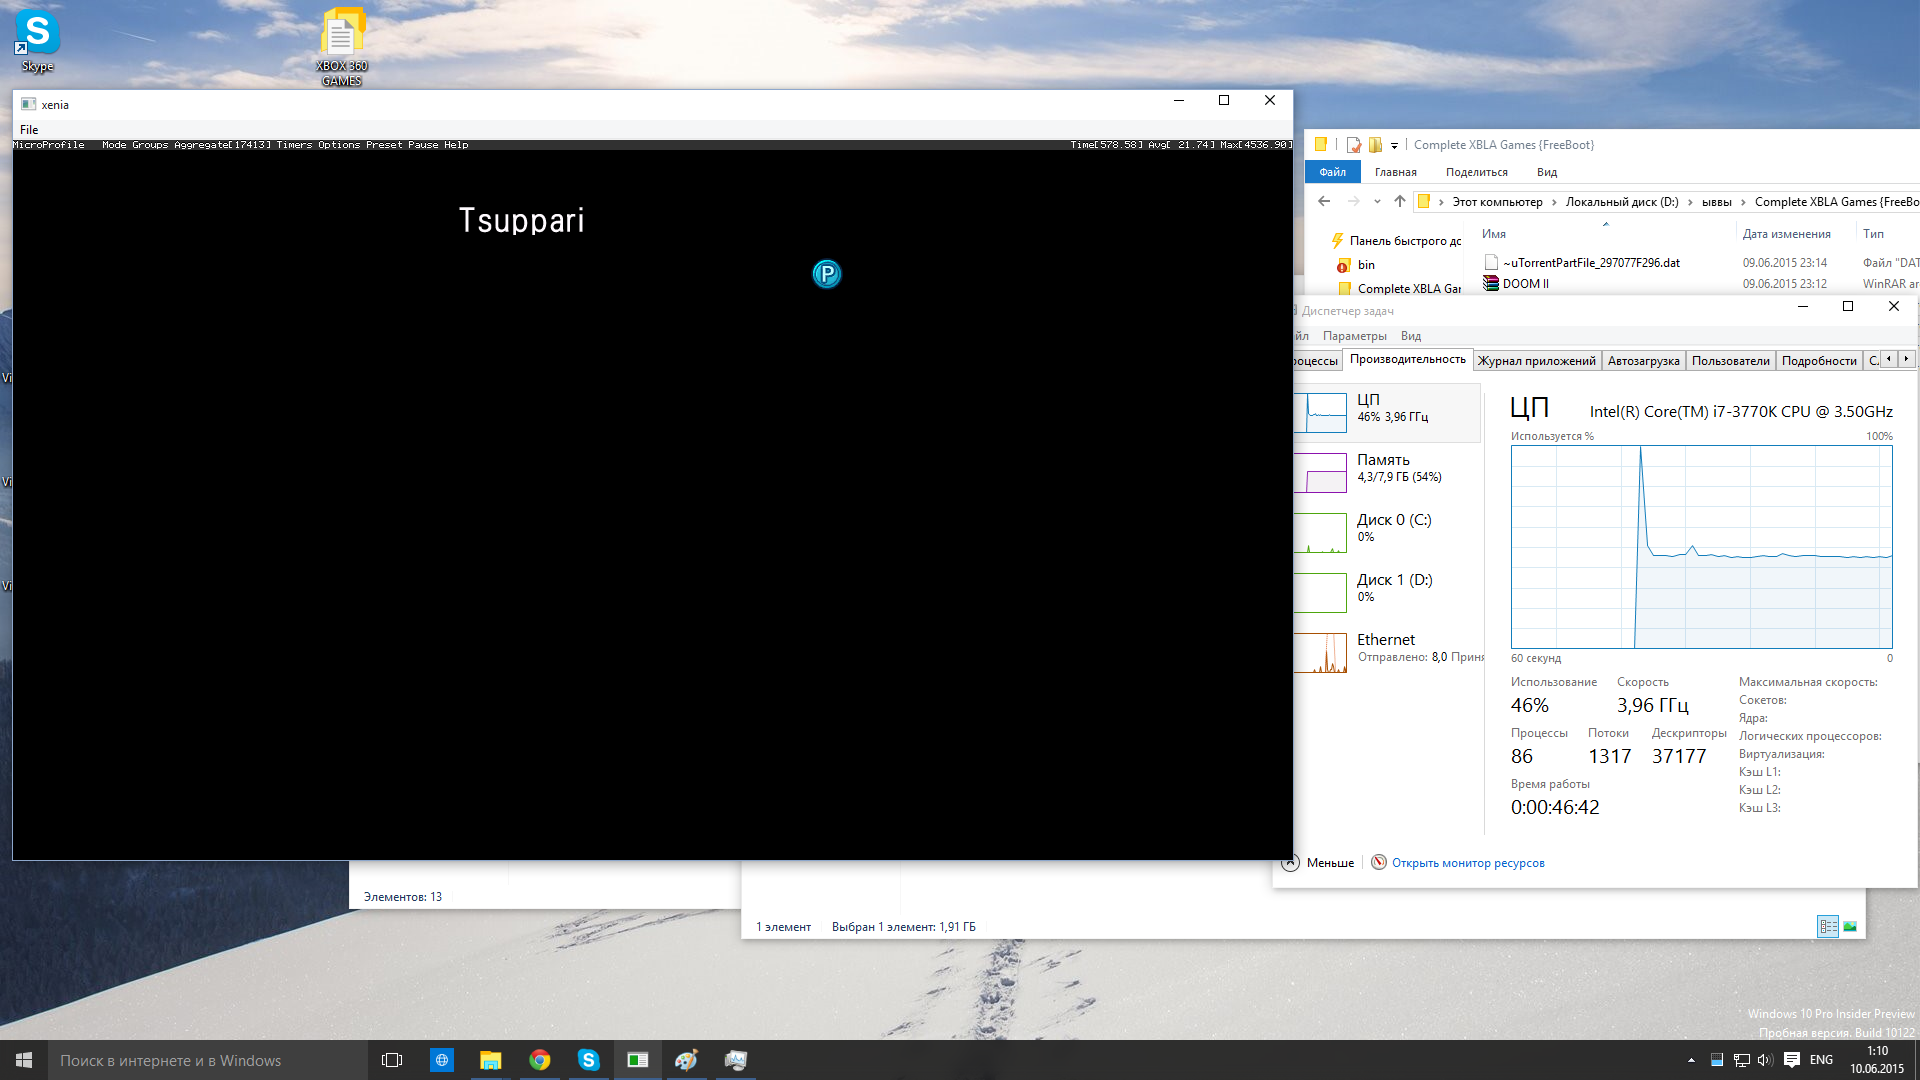1920x1080 pixels.
Task: Switch Explorer to details list view
Action: [x=1828, y=927]
